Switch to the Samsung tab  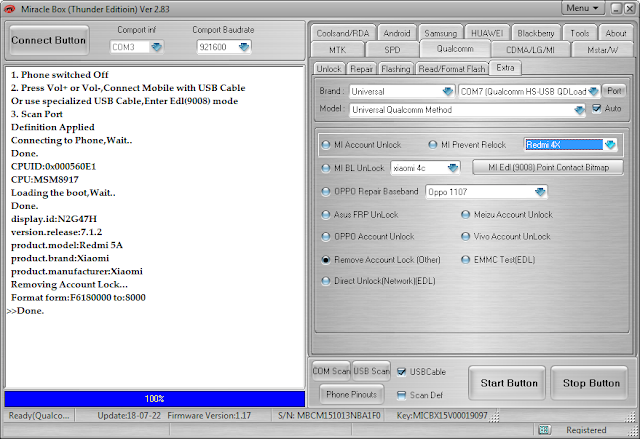441,33
